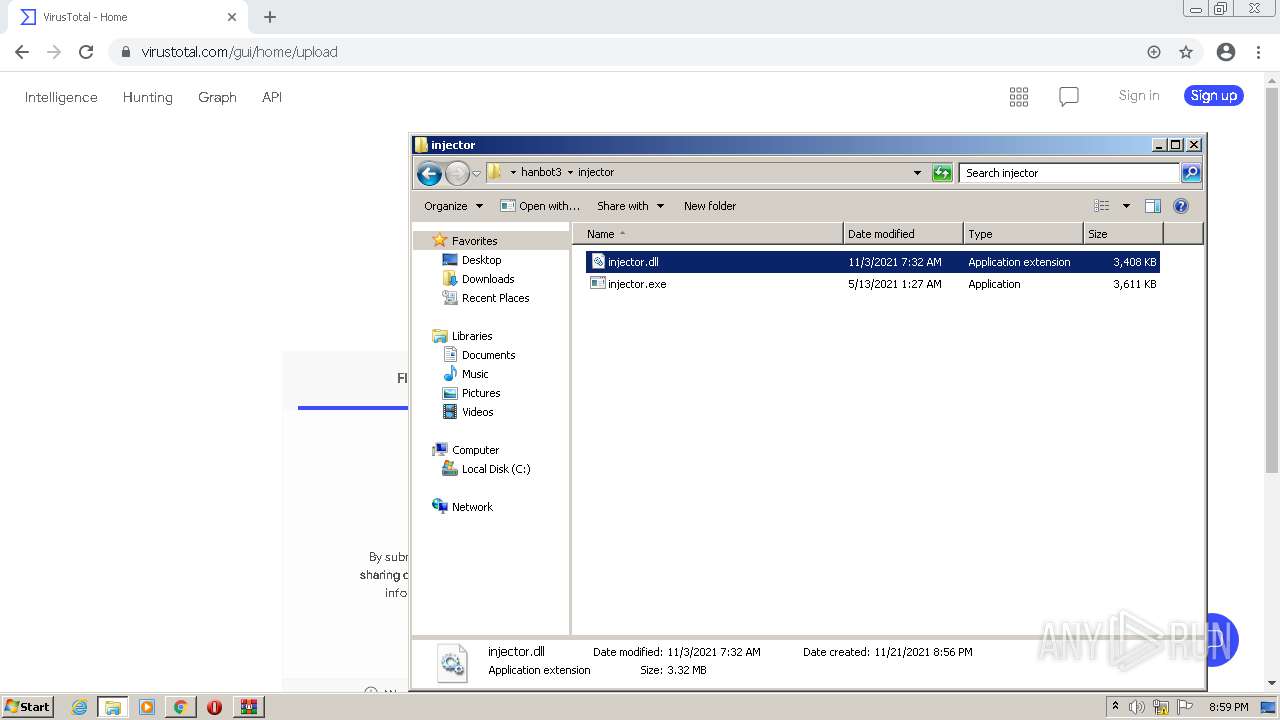Click Chrome back button
The height and width of the screenshot is (720, 1280).
[x=22, y=52]
